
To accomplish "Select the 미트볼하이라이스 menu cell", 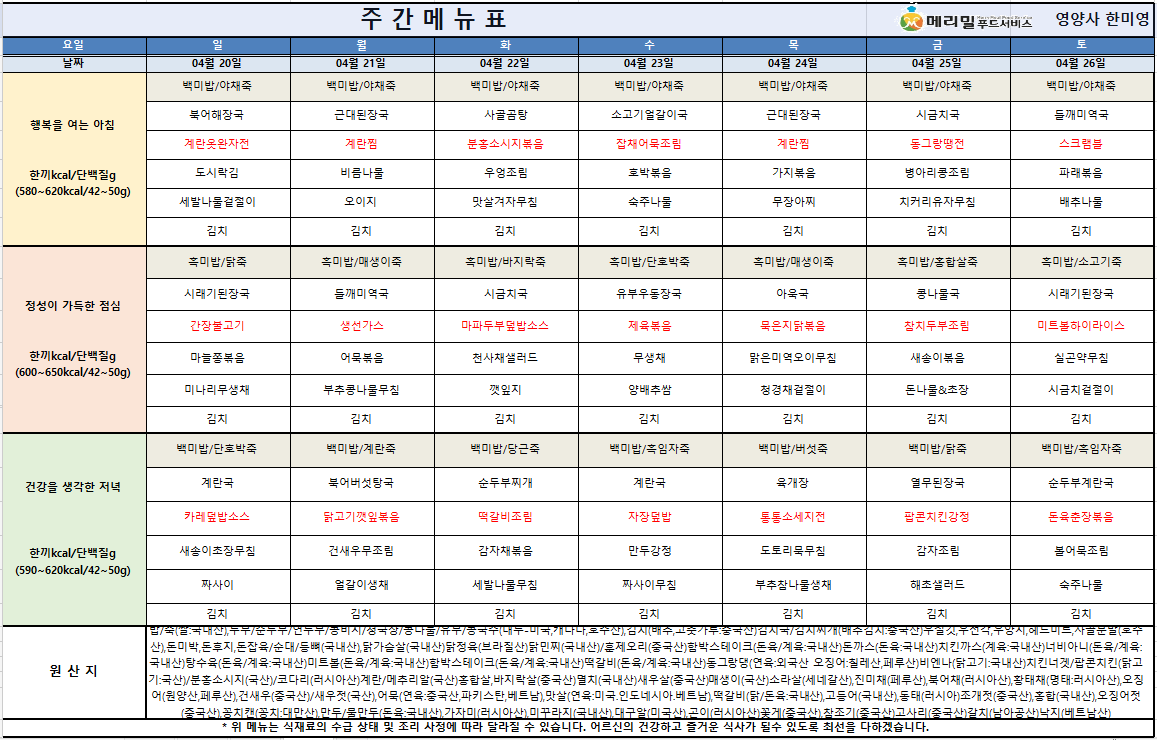I will (x=1081, y=326).
